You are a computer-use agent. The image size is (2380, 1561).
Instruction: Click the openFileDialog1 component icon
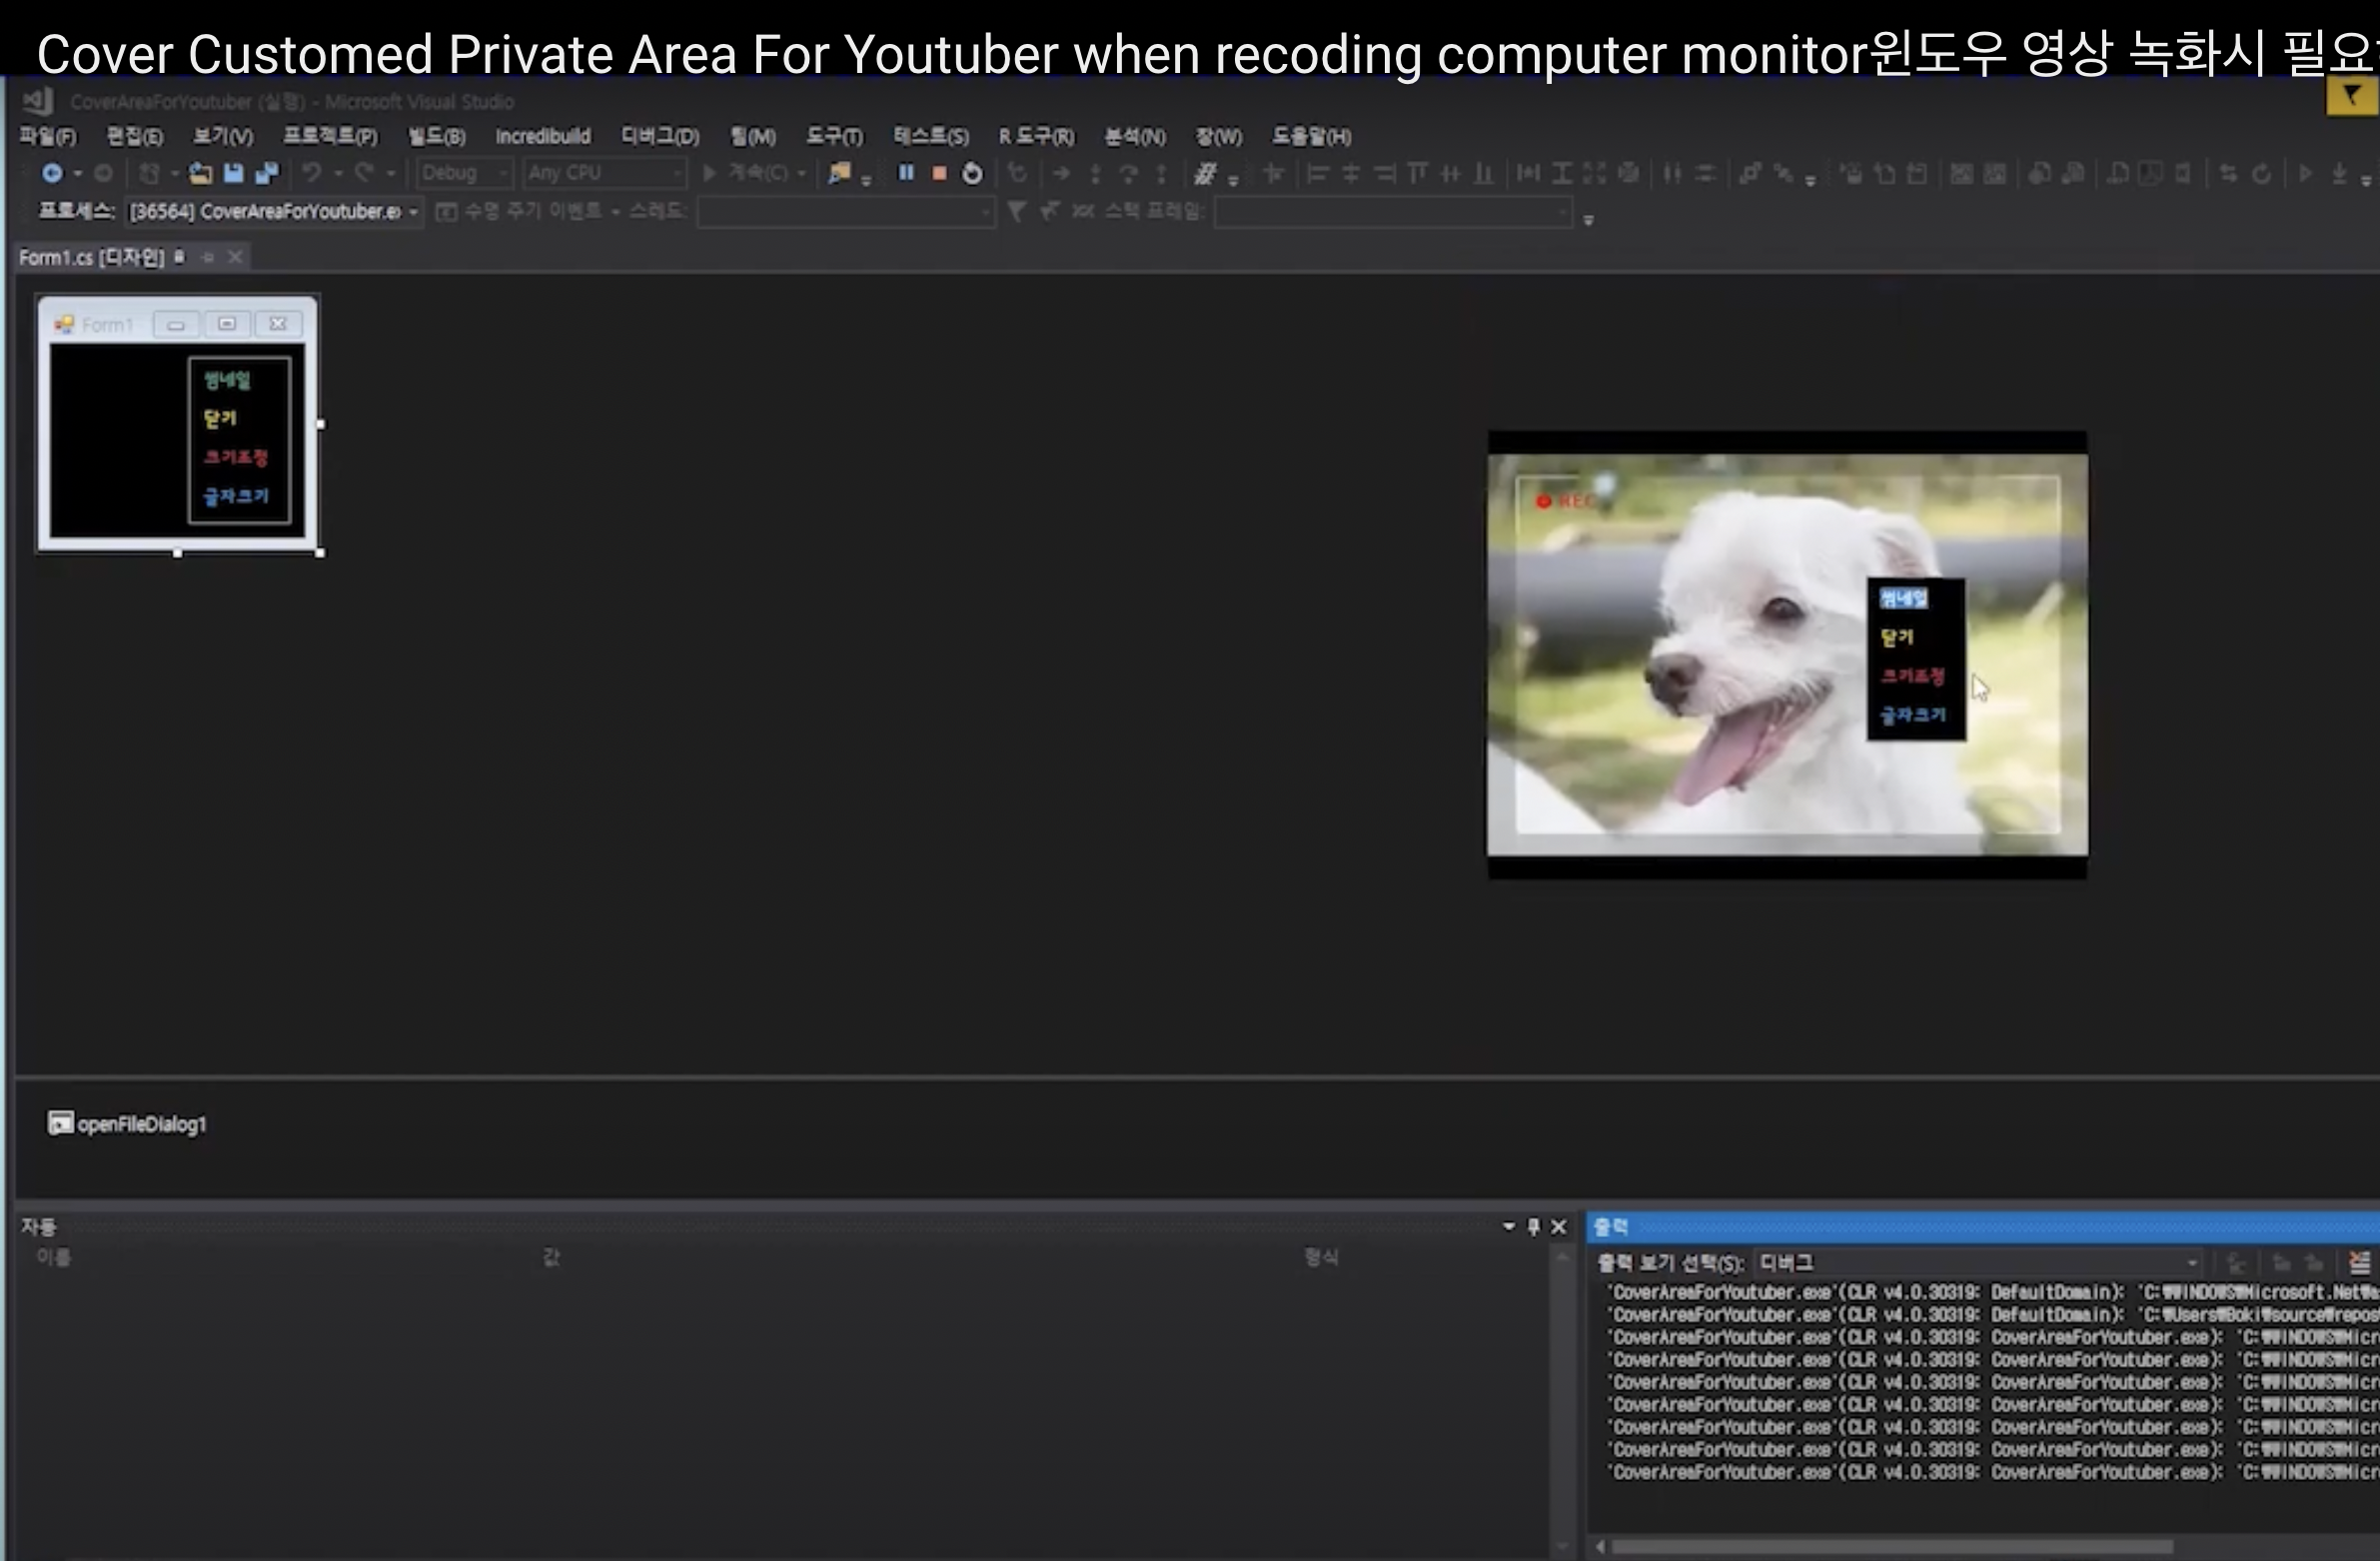point(60,1123)
